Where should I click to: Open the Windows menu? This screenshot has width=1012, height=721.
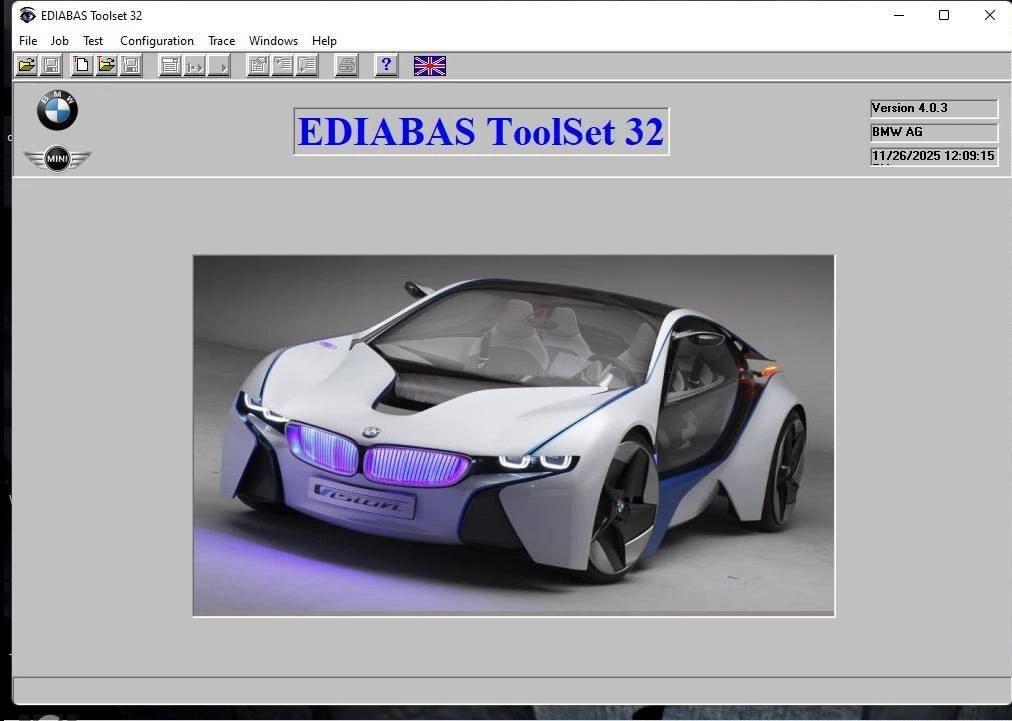(274, 41)
